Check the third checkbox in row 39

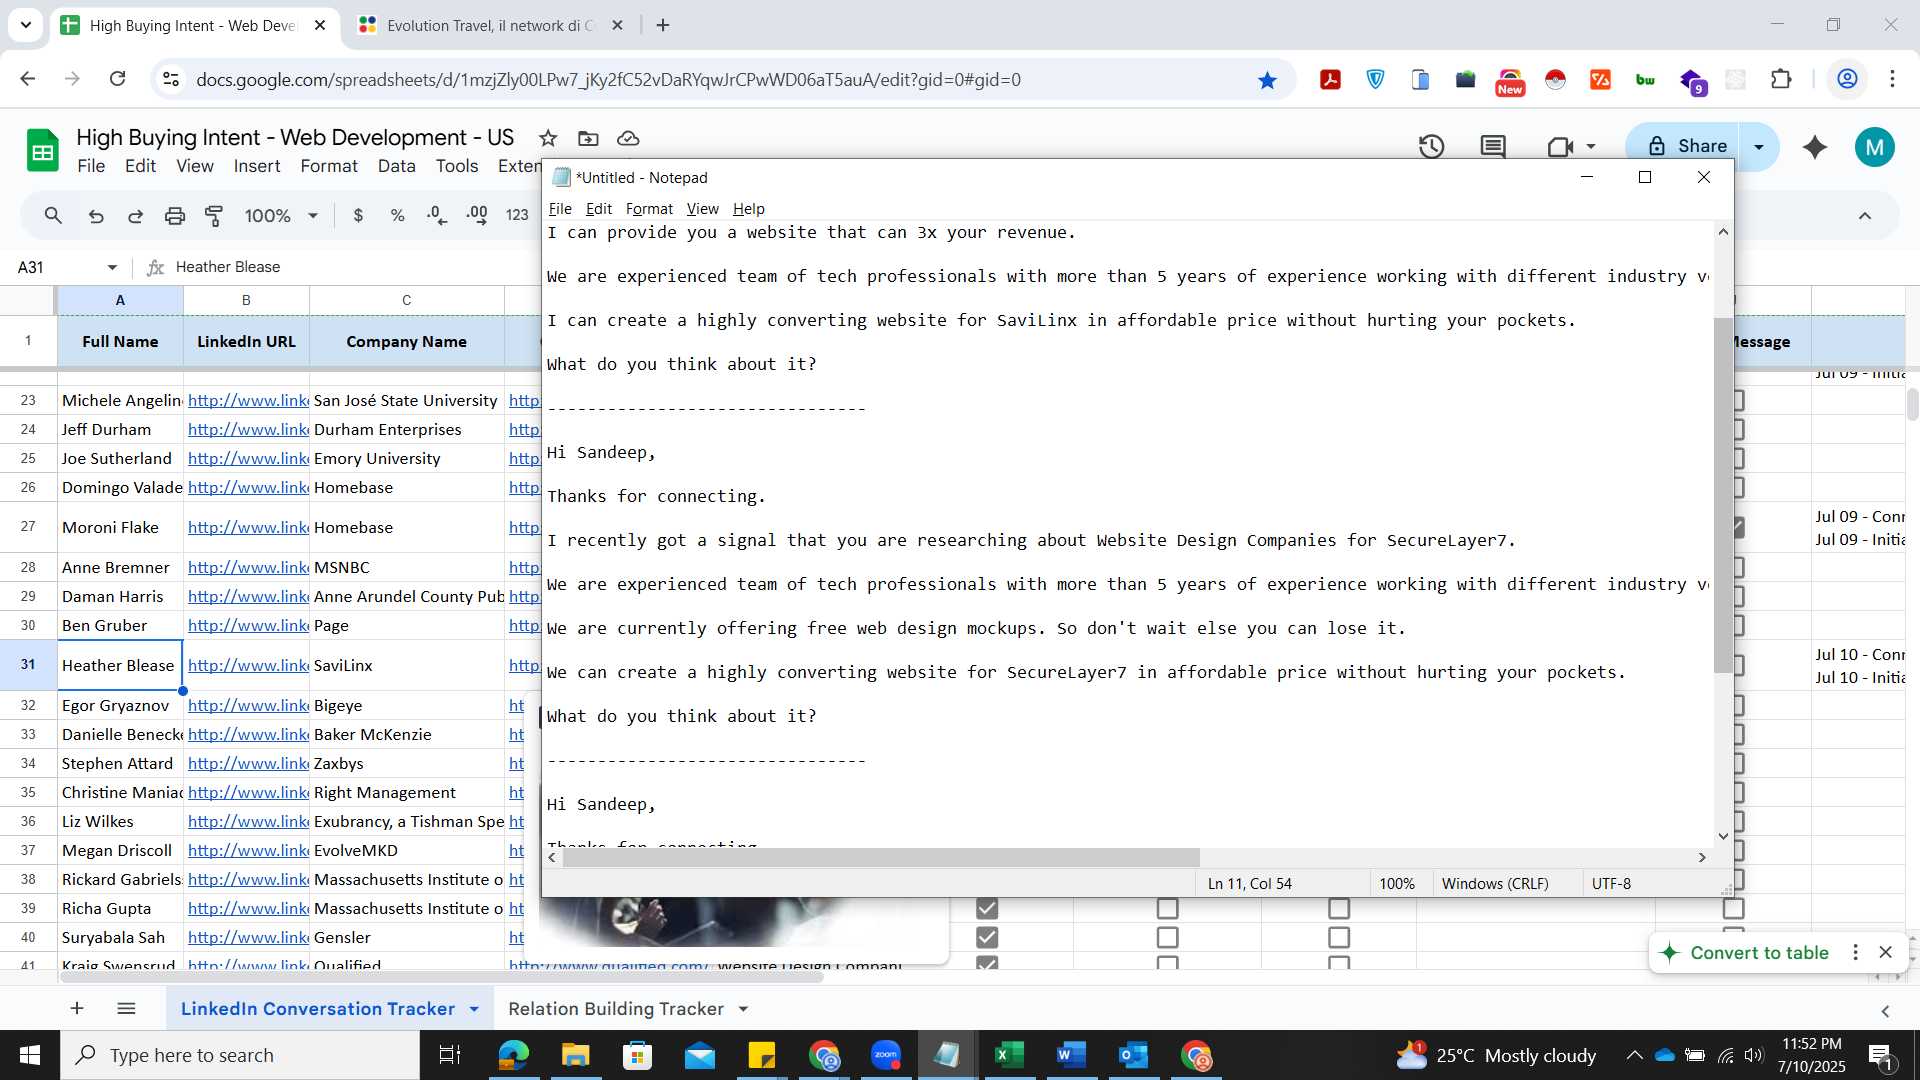(1339, 908)
